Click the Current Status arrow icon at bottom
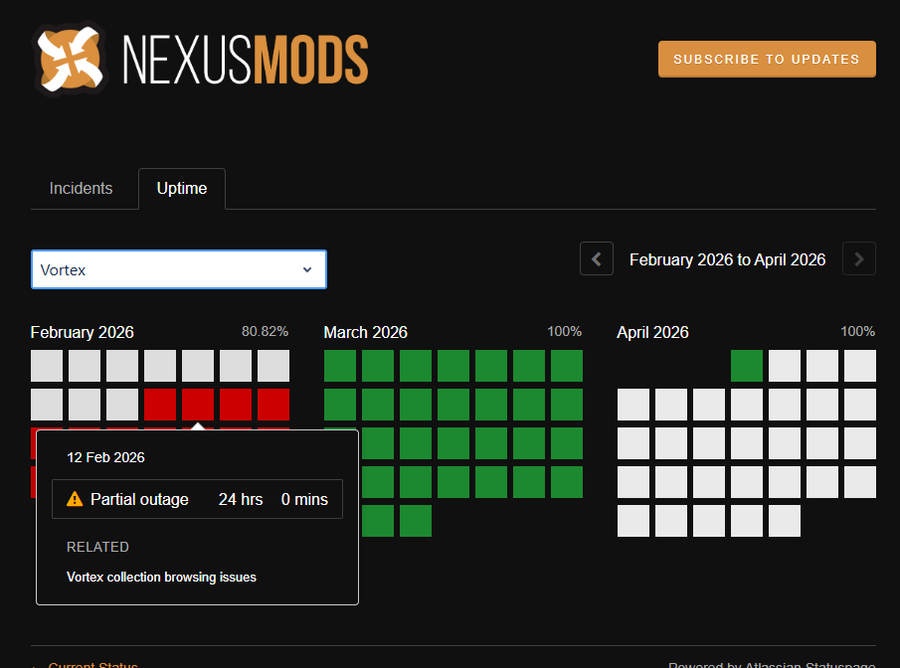 pyautogui.click(x=37, y=664)
